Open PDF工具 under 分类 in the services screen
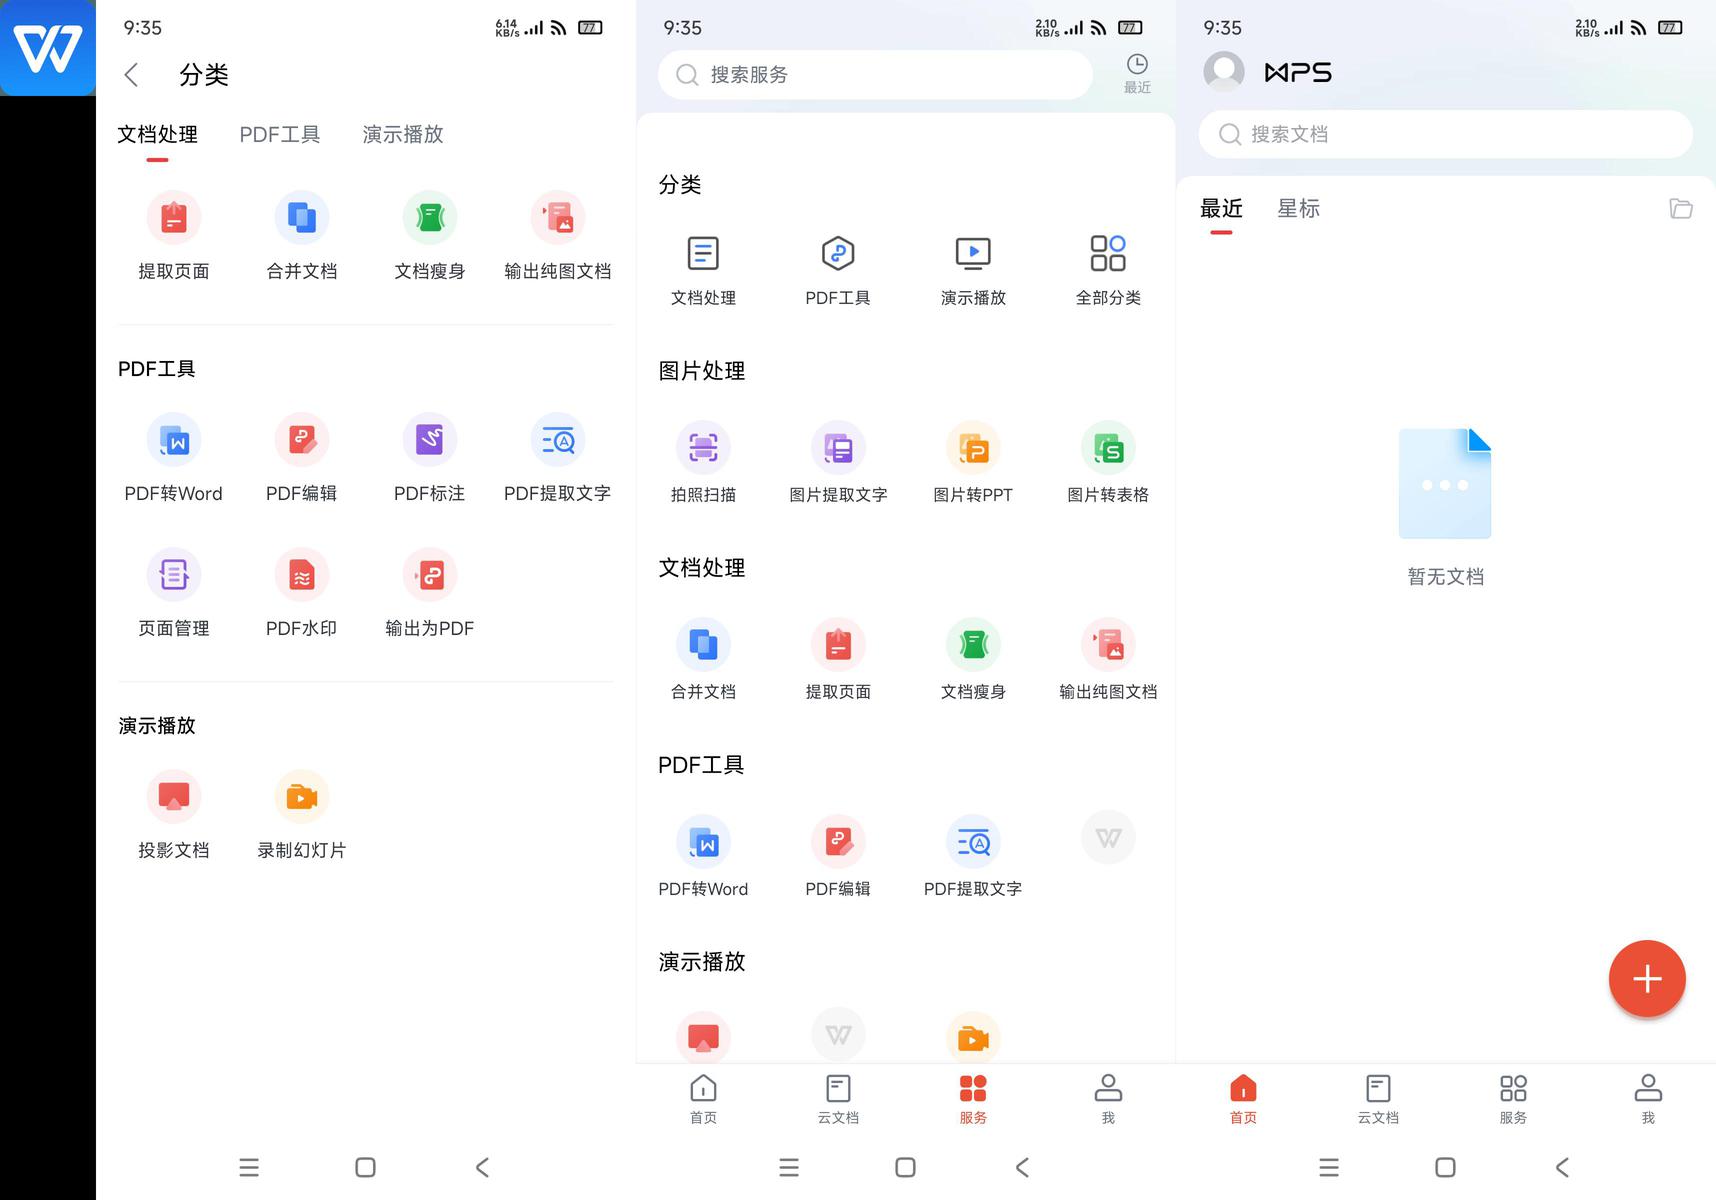The image size is (1716, 1200). [838, 270]
